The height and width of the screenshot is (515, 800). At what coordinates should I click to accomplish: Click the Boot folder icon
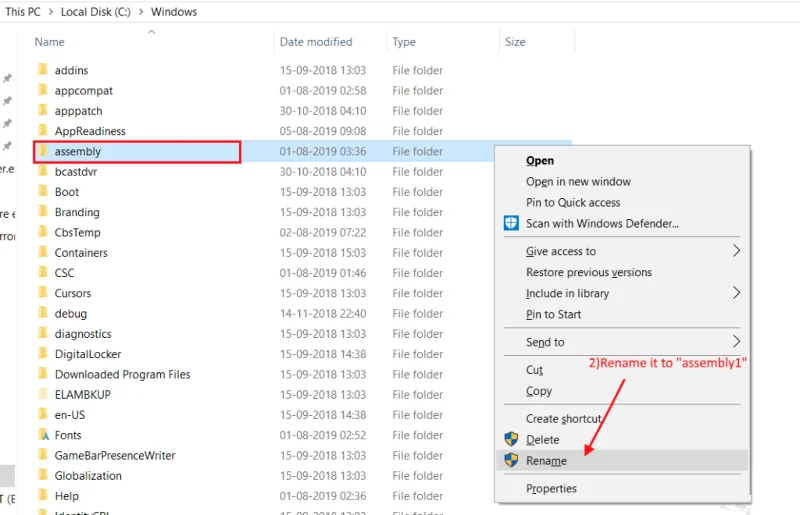[x=43, y=191]
